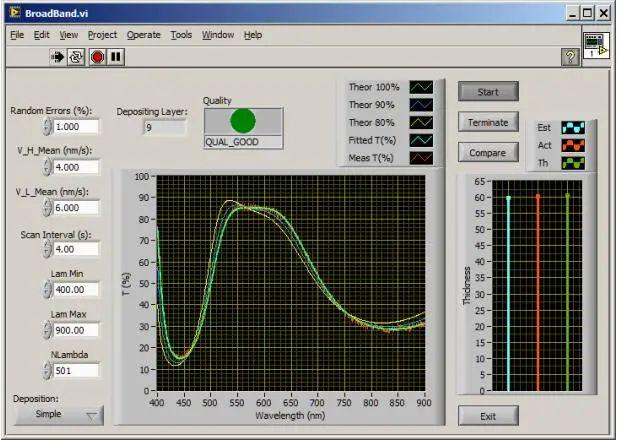The image size is (618, 441).
Task: Minimize the BroadBand.vi window
Action: 573,13
